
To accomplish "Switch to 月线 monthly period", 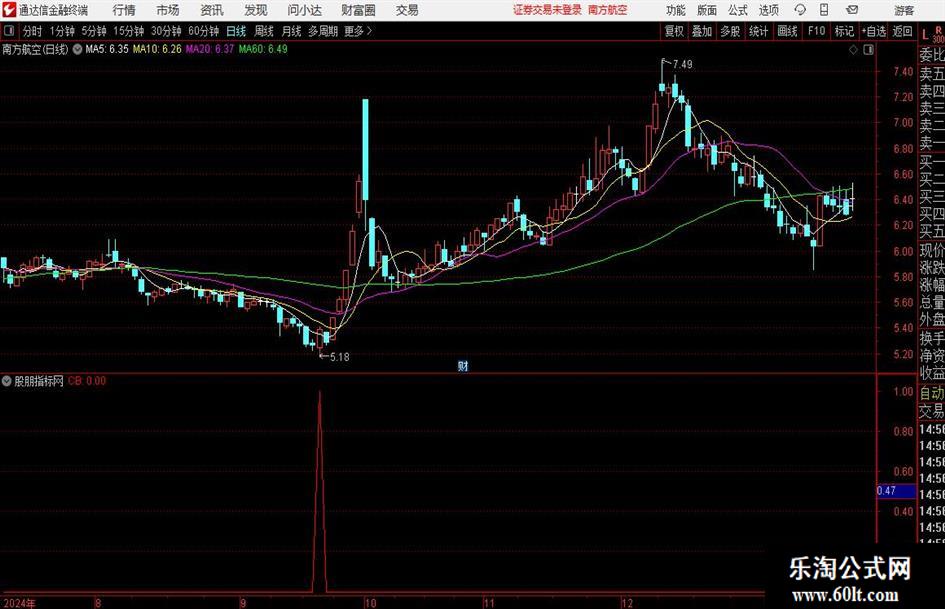I will point(292,31).
